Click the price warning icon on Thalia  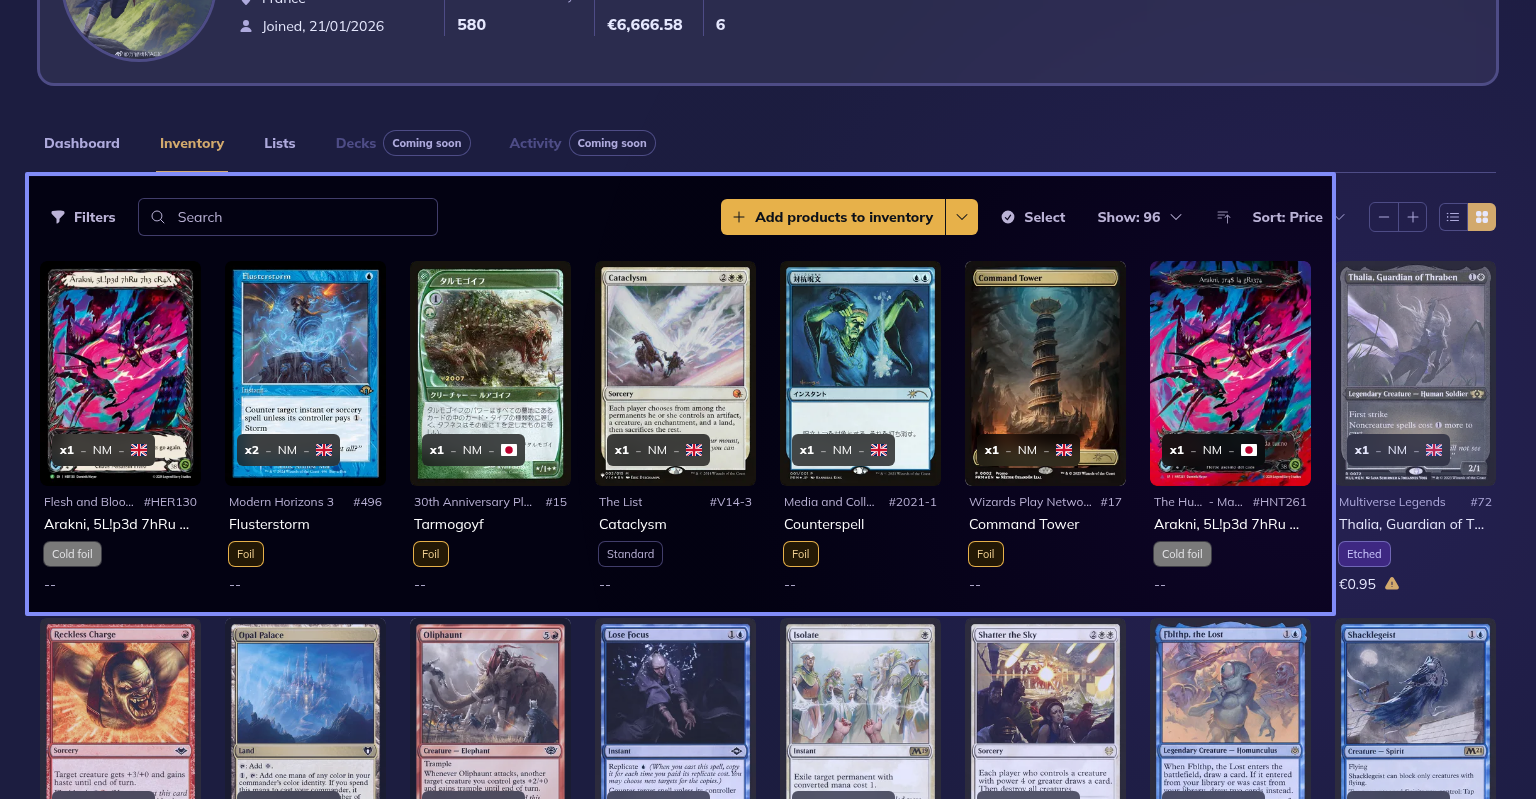pyautogui.click(x=1392, y=584)
